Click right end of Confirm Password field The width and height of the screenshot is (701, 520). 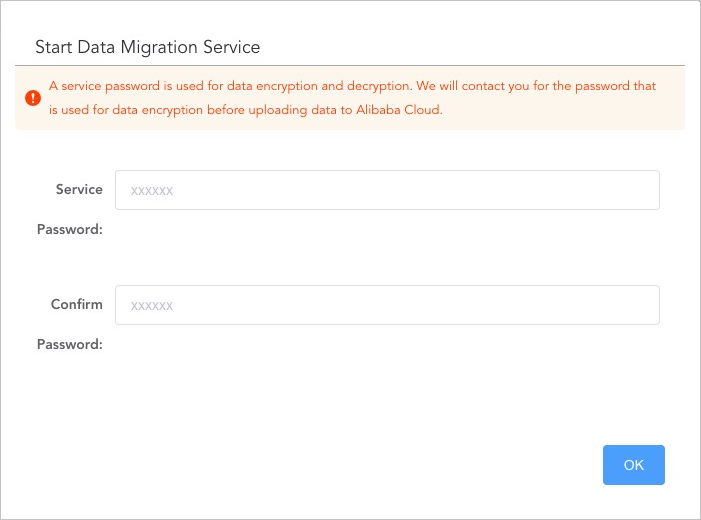640,305
